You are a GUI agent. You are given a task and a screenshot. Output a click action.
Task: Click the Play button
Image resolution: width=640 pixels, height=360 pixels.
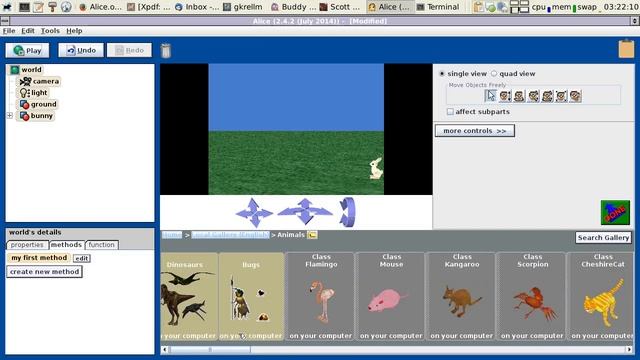pyautogui.click(x=27, y=51)
